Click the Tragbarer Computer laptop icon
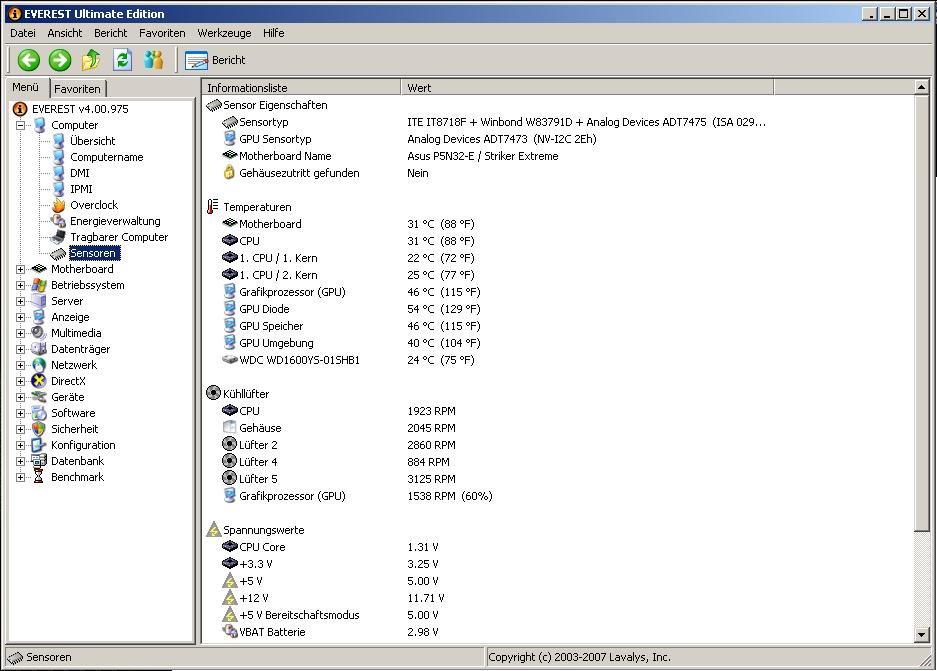This screenshot has height=671, width=937. (59, 237)
